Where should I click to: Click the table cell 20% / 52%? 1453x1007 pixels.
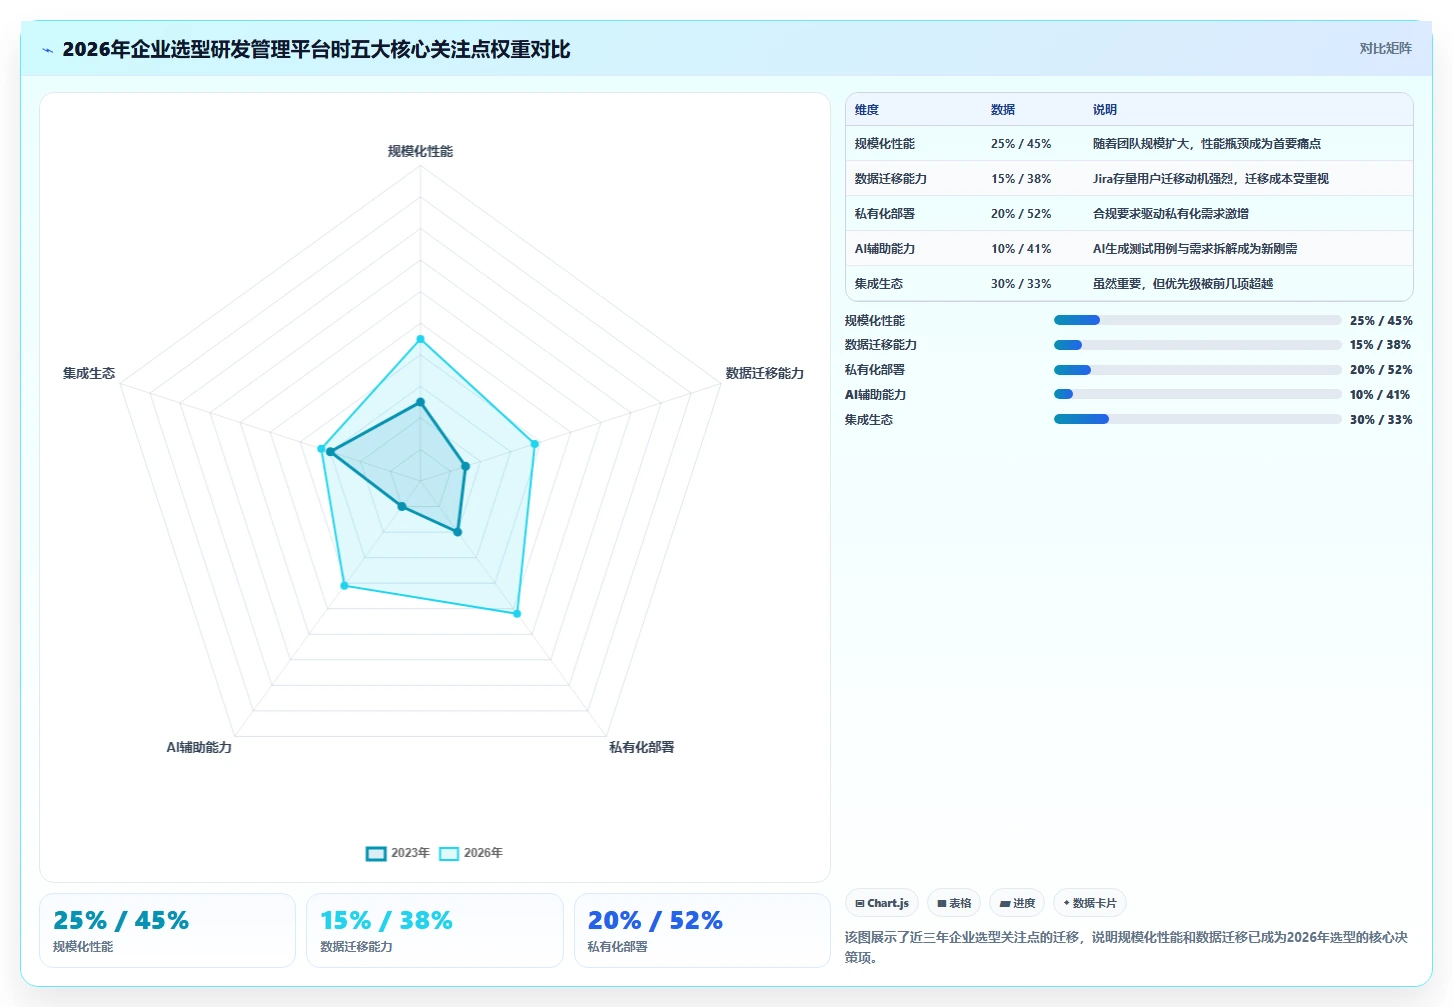pyautogui.click(x=1021, y=214)
